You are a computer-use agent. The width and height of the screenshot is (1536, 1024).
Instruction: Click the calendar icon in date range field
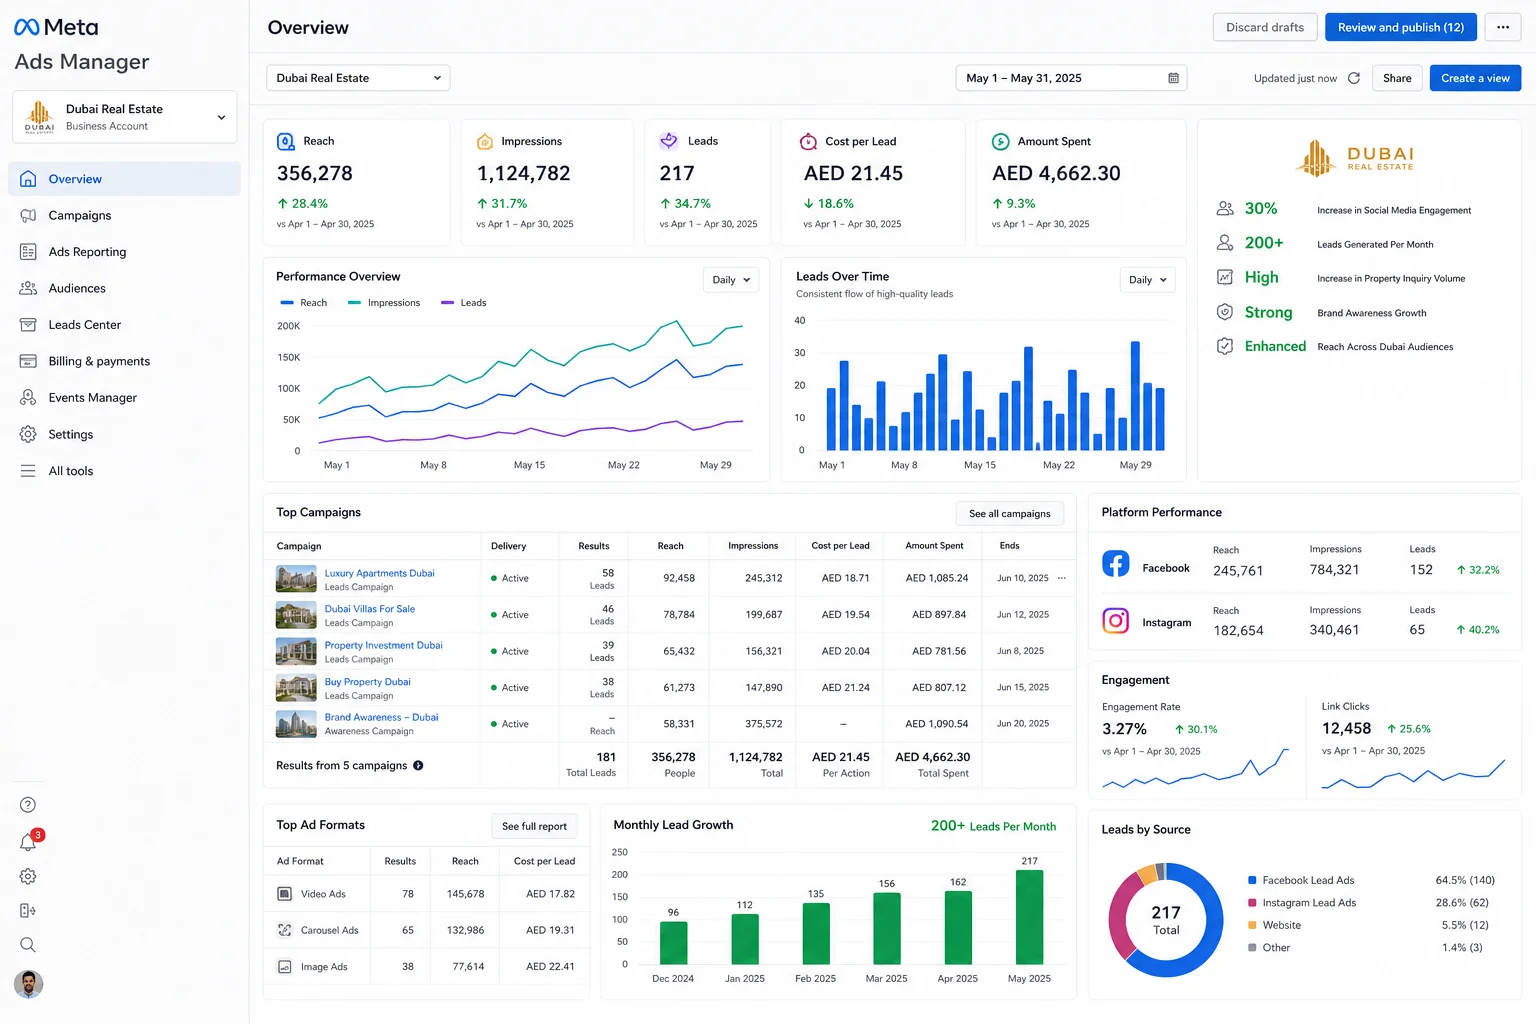[x=1173, y=78]
